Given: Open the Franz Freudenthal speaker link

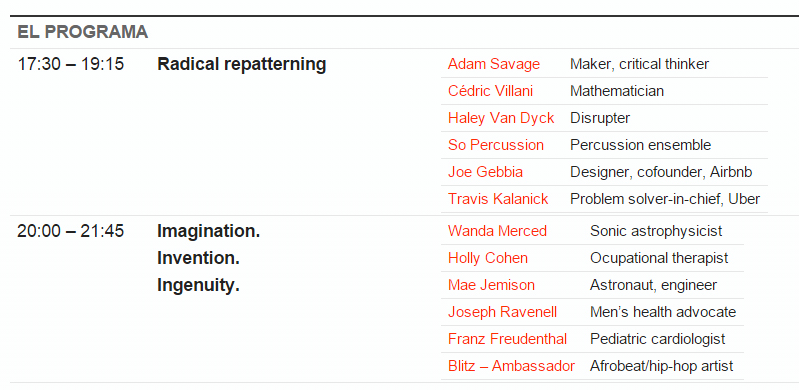Looking at the screenshot, I should point(507,339).
